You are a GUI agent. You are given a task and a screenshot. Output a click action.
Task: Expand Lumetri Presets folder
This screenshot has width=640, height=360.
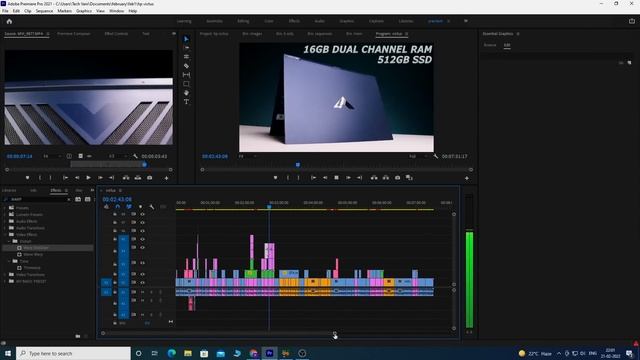[5, 214]
